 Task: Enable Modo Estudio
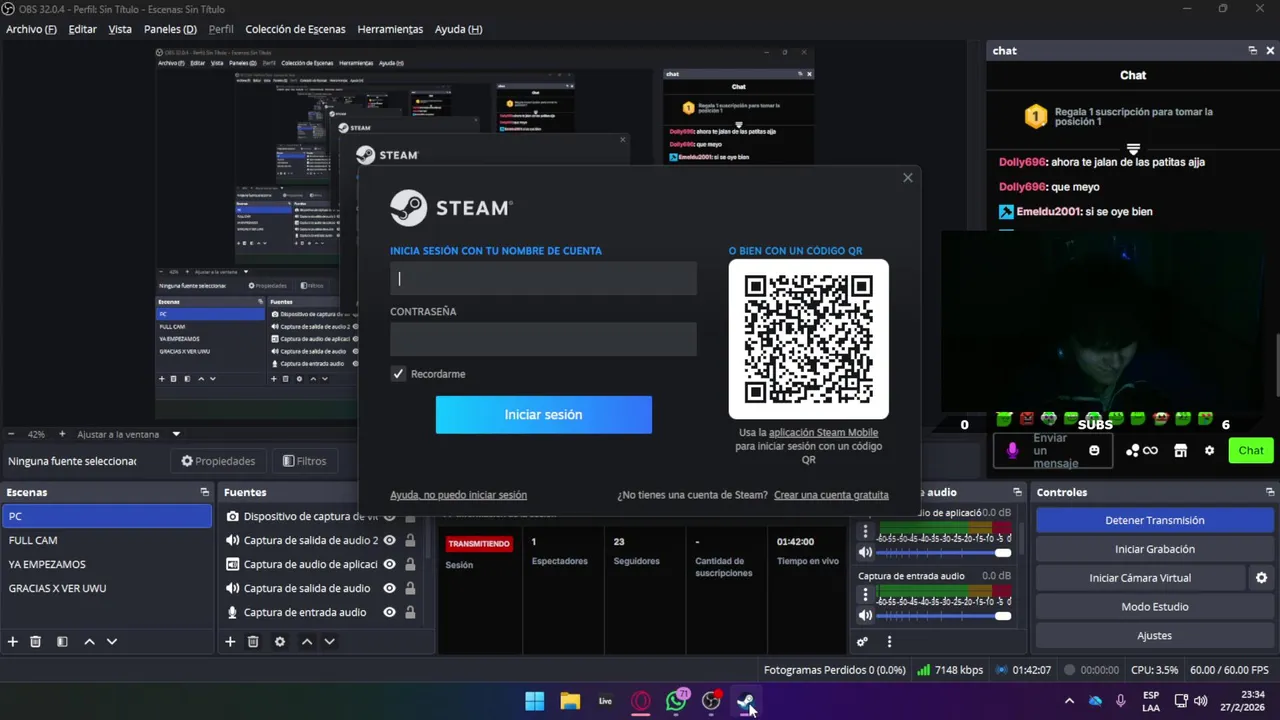tap(1154, 607)
